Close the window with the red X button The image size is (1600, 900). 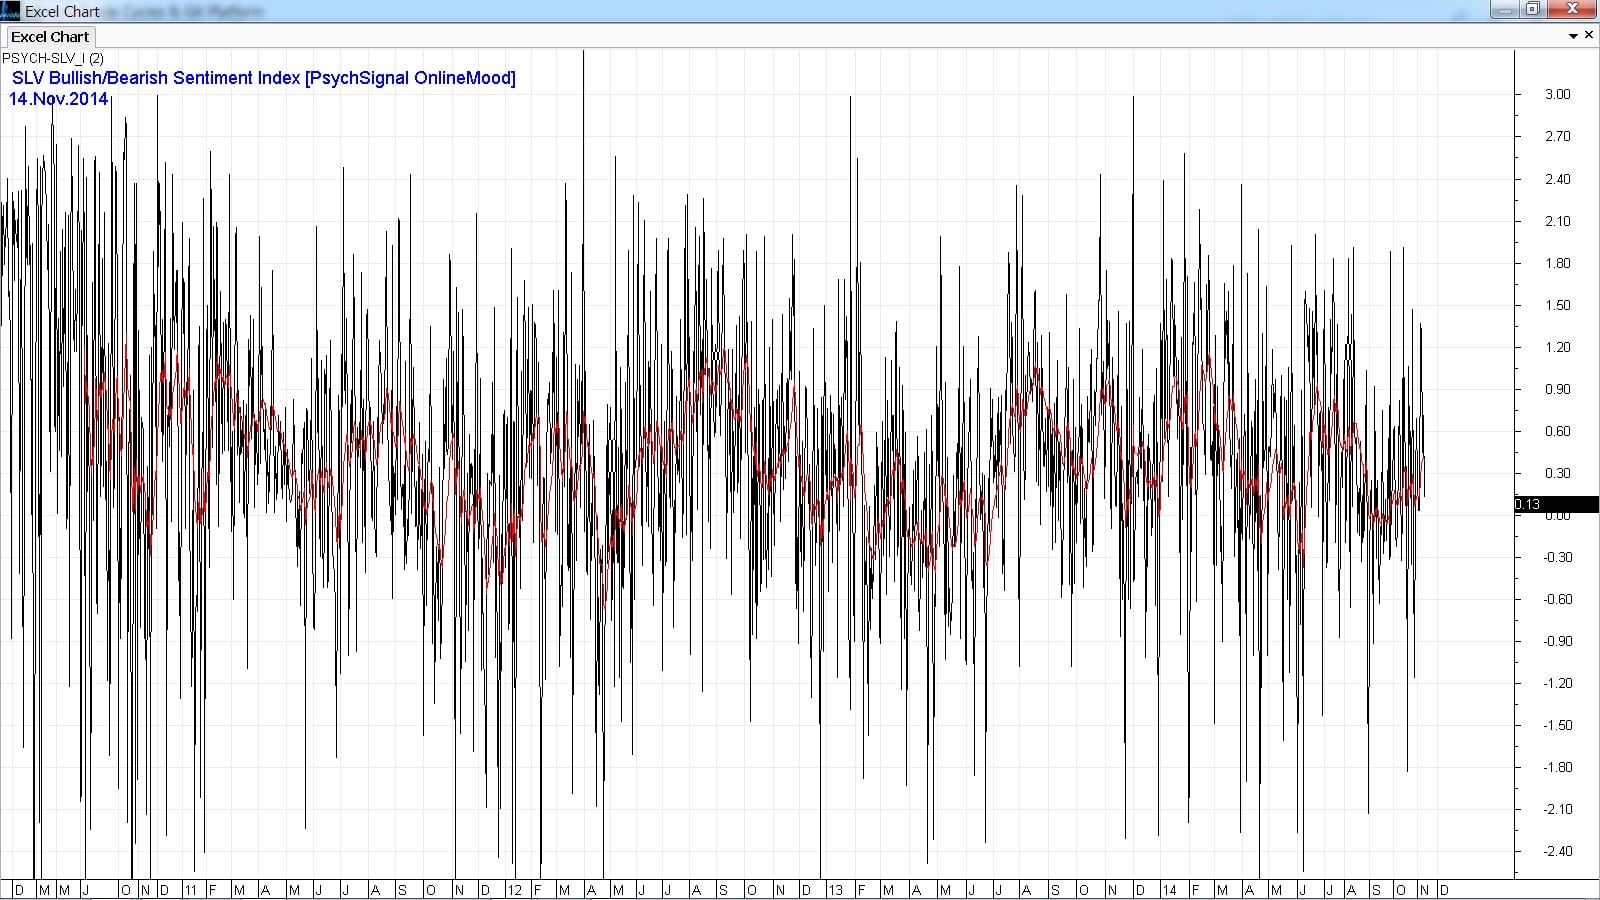[x=1572, y=8]
